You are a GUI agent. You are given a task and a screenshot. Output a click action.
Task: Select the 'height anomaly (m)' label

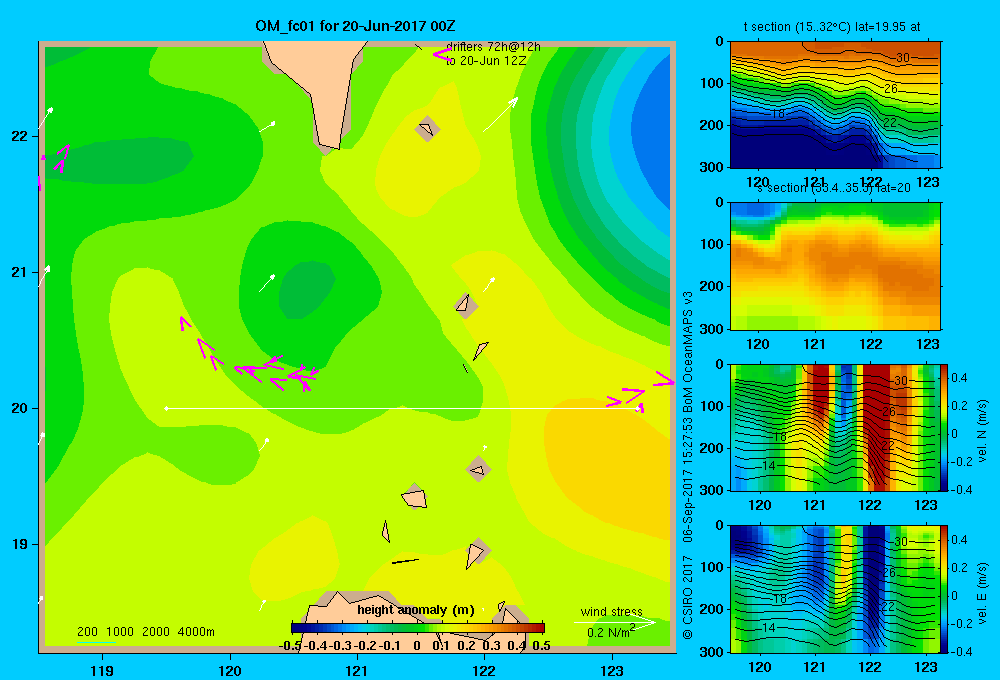click(x=416, y=610)
